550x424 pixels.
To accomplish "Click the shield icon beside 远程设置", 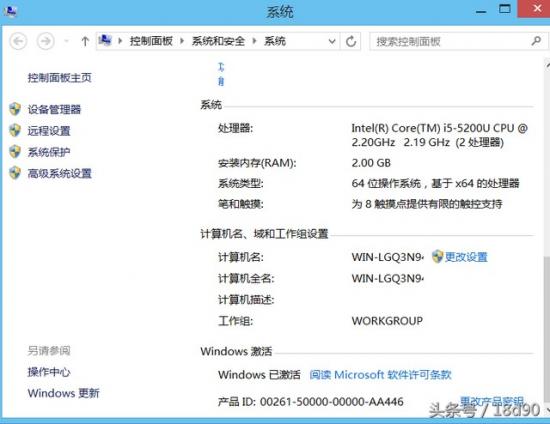I will (x=15, y=130).
